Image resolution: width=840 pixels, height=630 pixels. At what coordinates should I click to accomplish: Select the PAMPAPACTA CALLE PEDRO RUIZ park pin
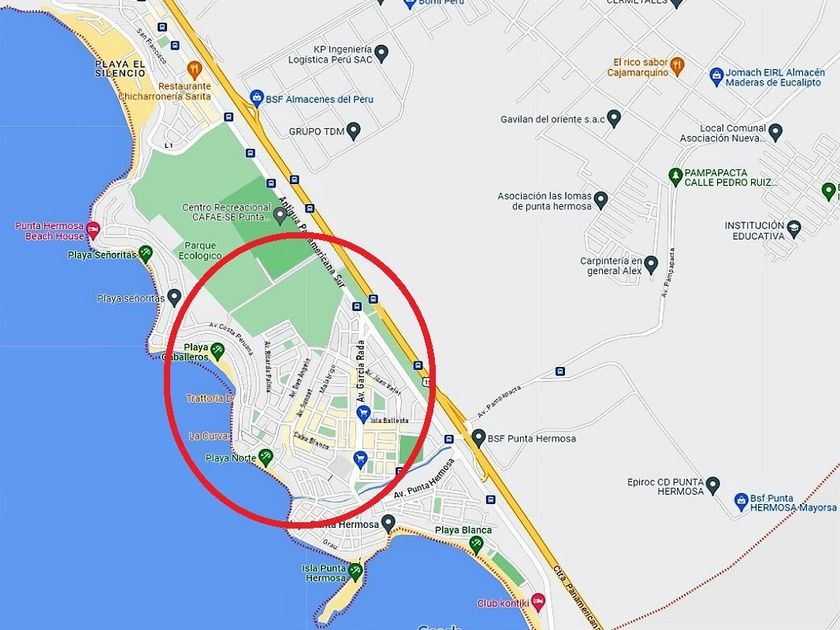(676, 176)
